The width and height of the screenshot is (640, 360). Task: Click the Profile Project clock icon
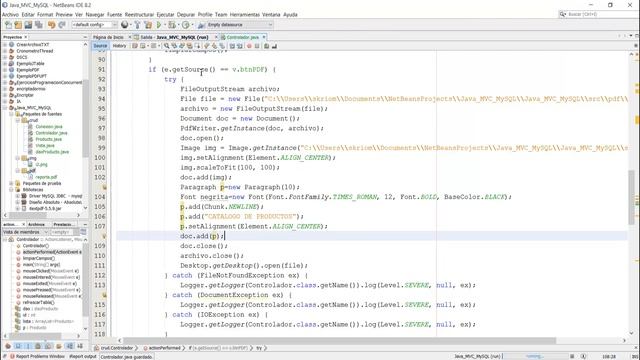click(x=186, y=25)
